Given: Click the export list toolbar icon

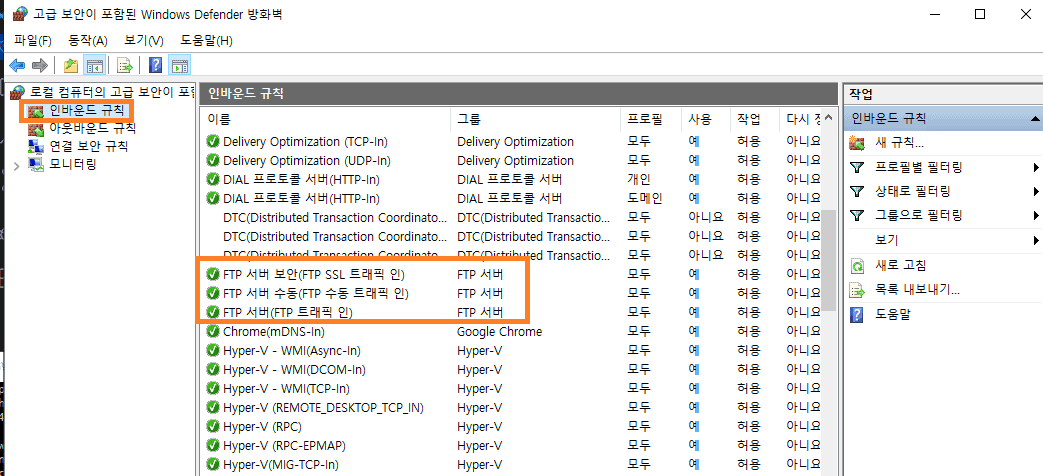Looking at the screenshot, I should click(x=125, y=65).
